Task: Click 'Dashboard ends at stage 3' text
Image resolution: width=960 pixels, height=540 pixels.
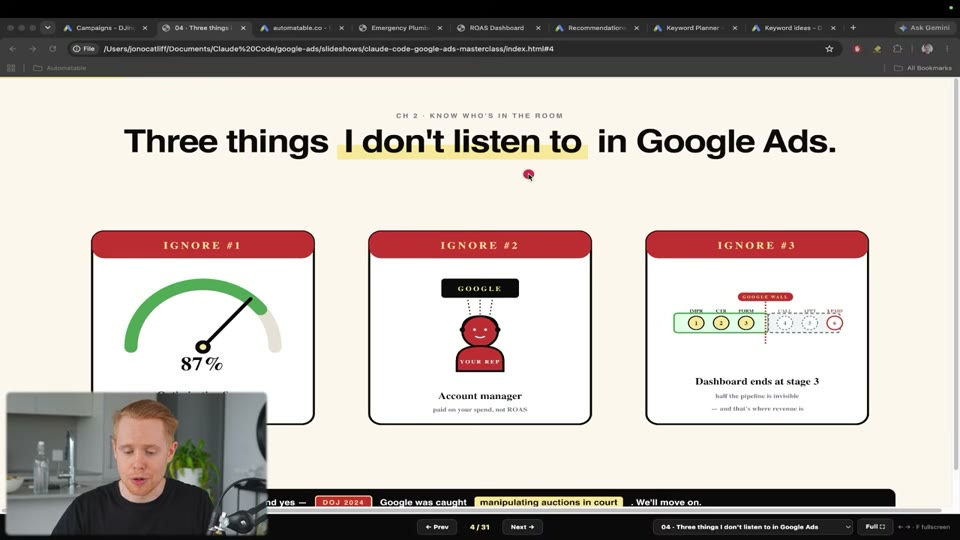Action: 757,381
